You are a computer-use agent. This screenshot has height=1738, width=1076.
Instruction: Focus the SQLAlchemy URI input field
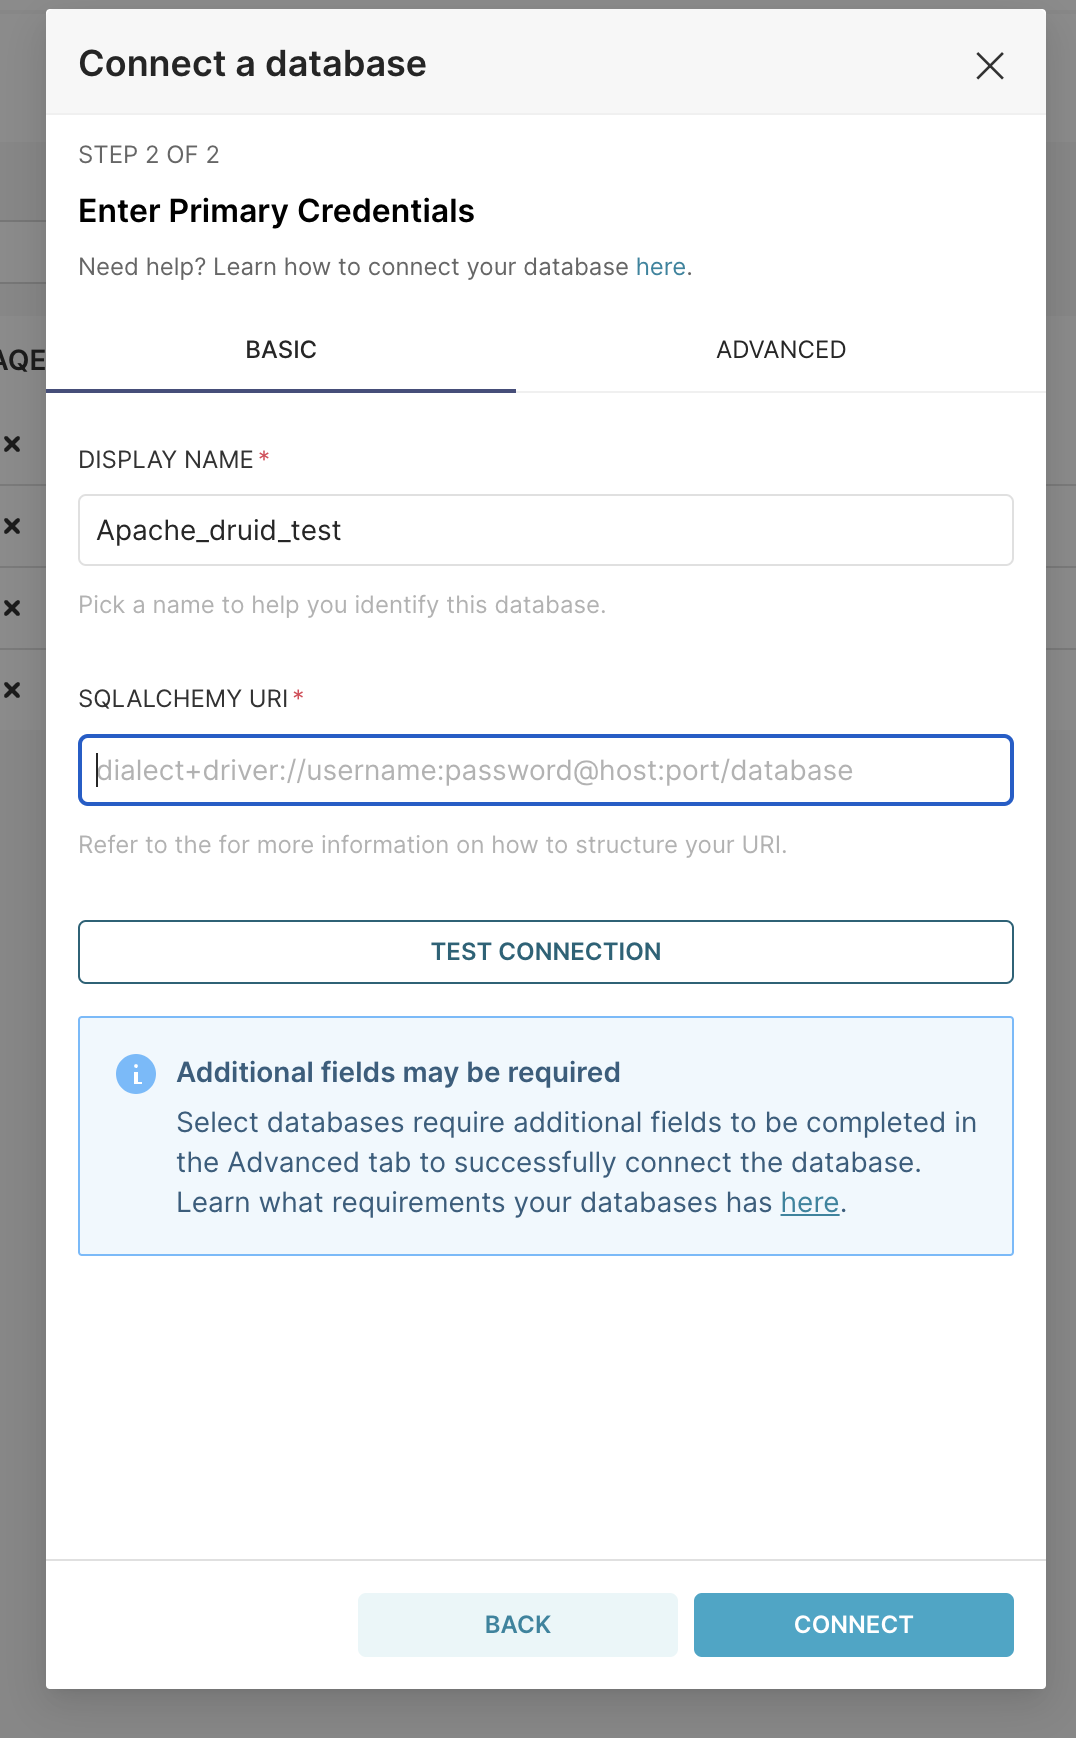coord(546,770)
